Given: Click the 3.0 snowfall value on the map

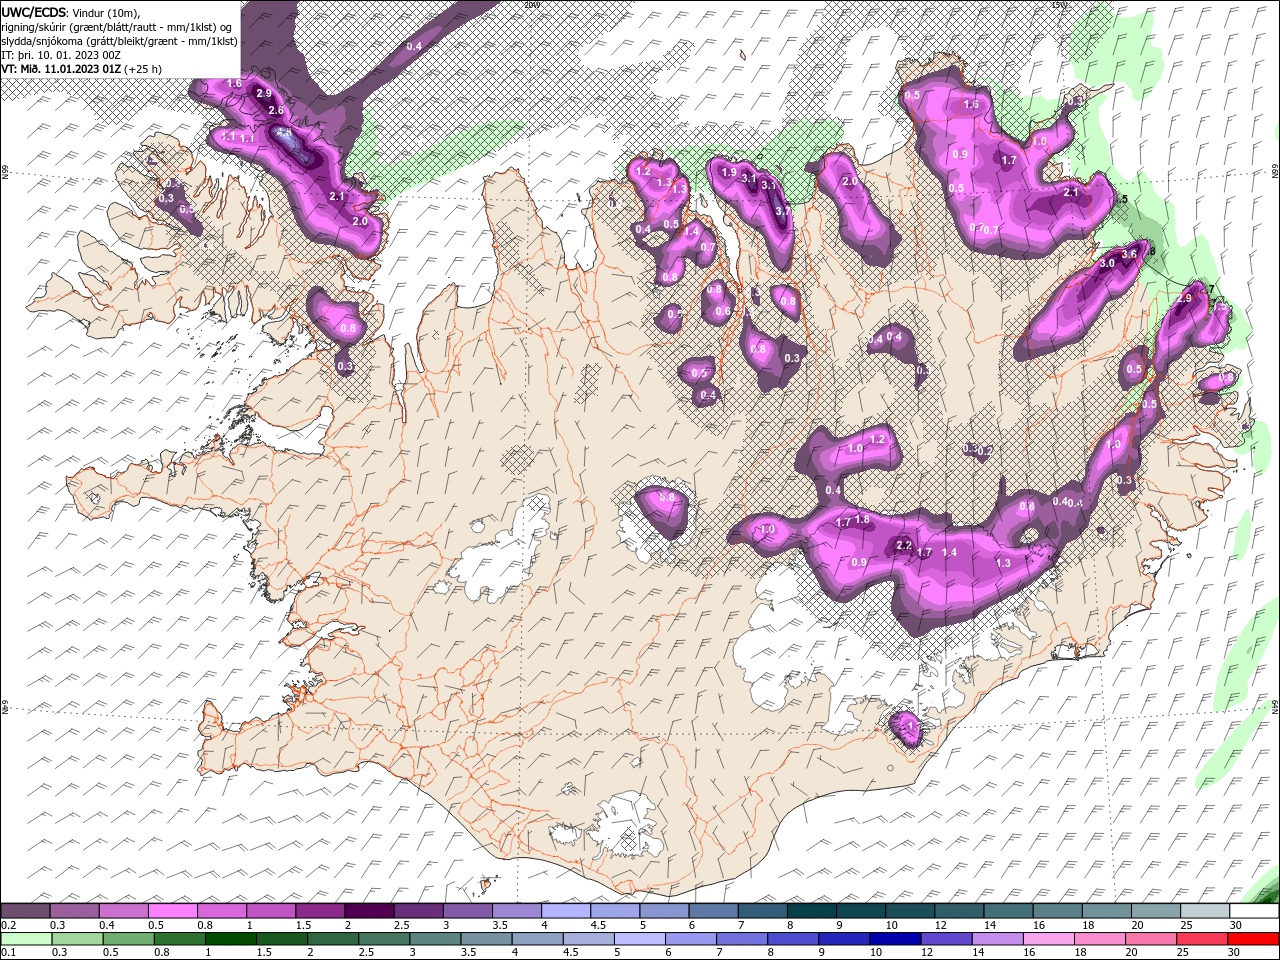Looking at the screenshot, I should pyautogui.click(x=1107, y=263).
